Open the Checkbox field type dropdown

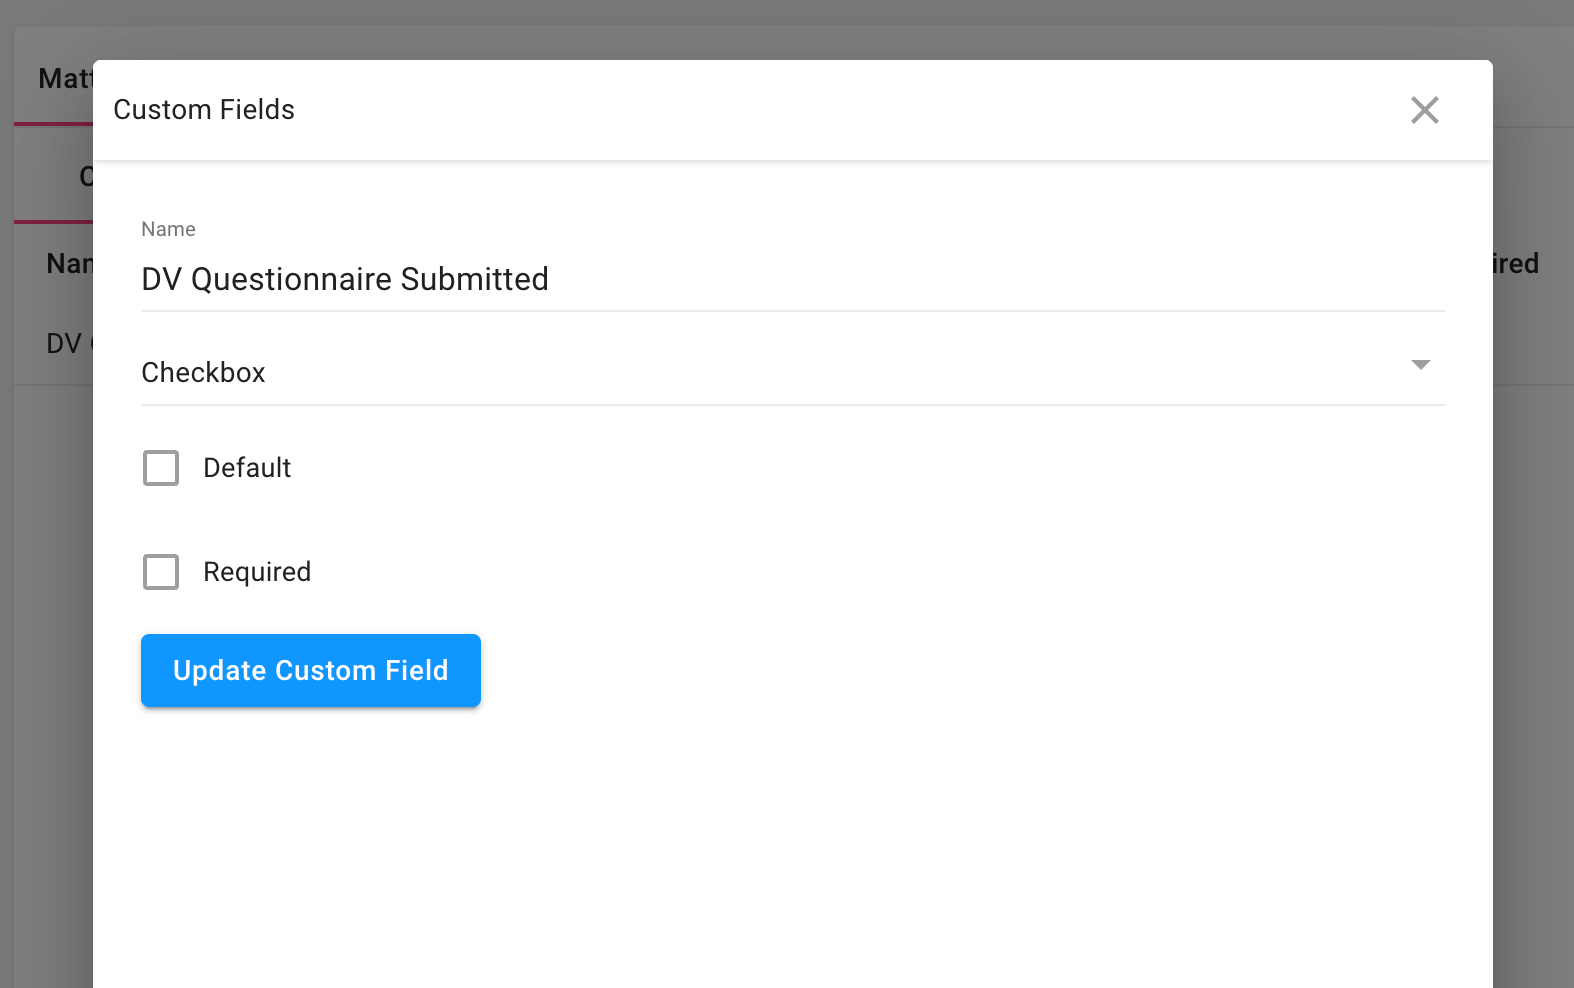pyautogui.click(x=780, y=372)
